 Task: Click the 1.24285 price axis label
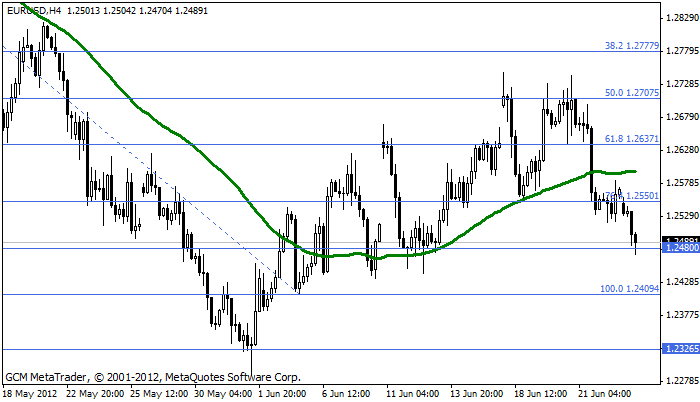tap(682, 282)
